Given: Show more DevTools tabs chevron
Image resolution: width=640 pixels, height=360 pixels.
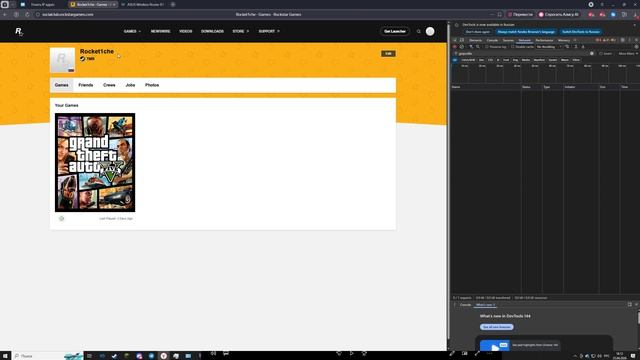Looking at the screenshot, I should tap(576, 40).
